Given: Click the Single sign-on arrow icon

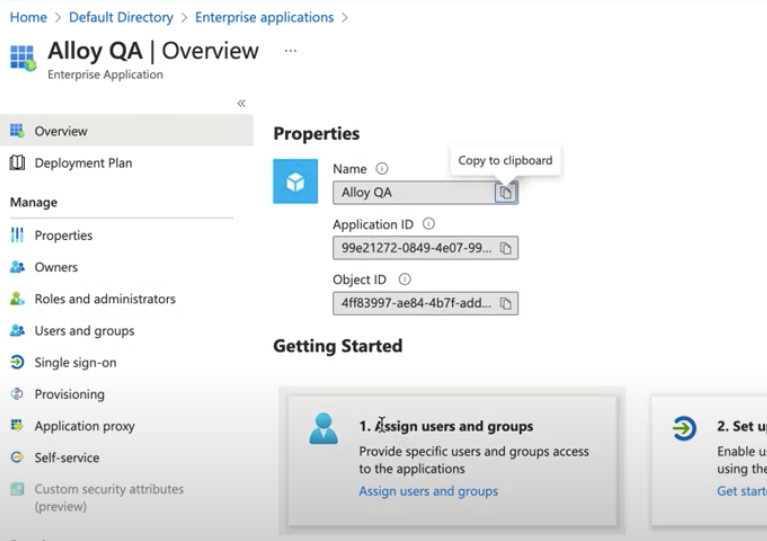Looking at the screenshot, I should click(x=17, y=362).
